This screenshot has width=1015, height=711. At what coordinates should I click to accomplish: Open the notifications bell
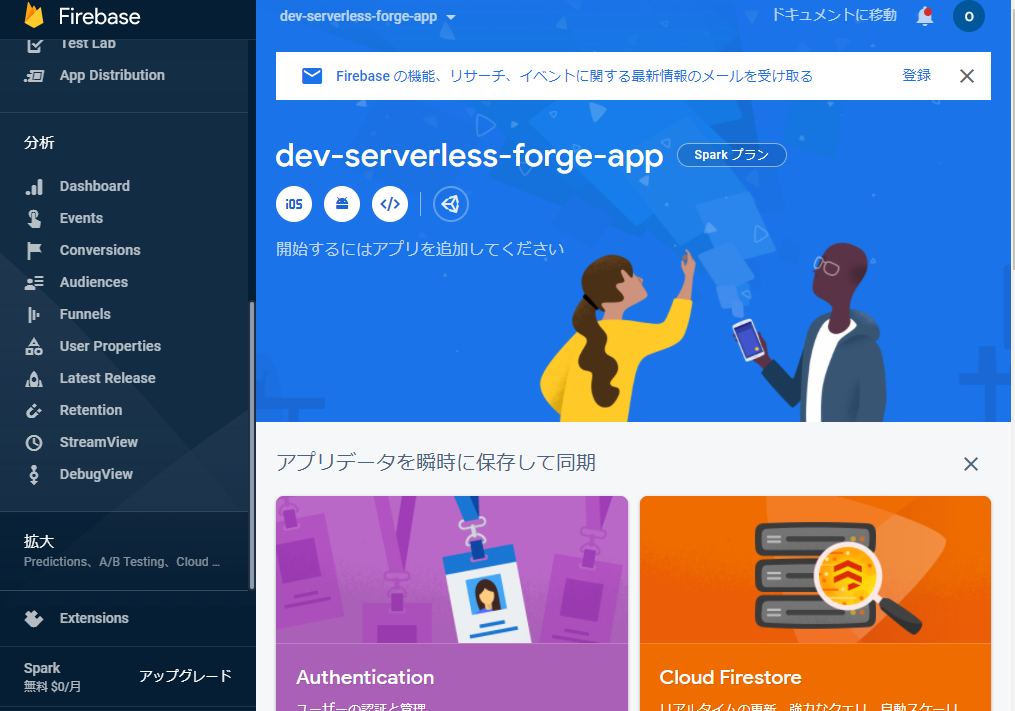[925, 16]
